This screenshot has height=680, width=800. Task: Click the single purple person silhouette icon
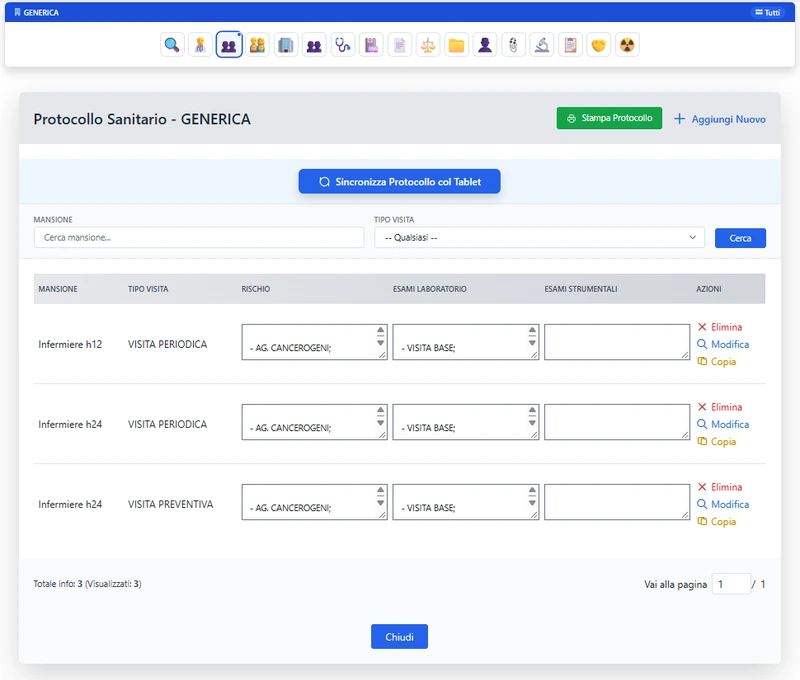point(485,45)
